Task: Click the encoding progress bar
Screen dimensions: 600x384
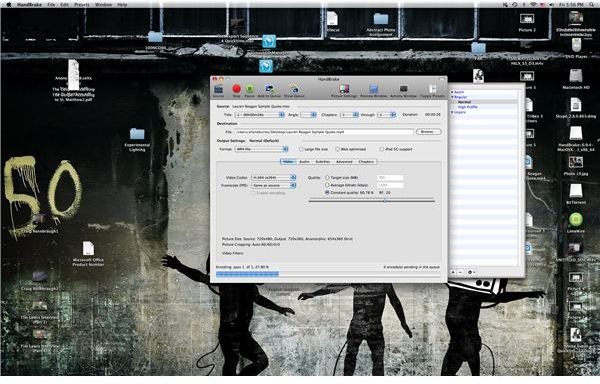Action: (328, 274)
